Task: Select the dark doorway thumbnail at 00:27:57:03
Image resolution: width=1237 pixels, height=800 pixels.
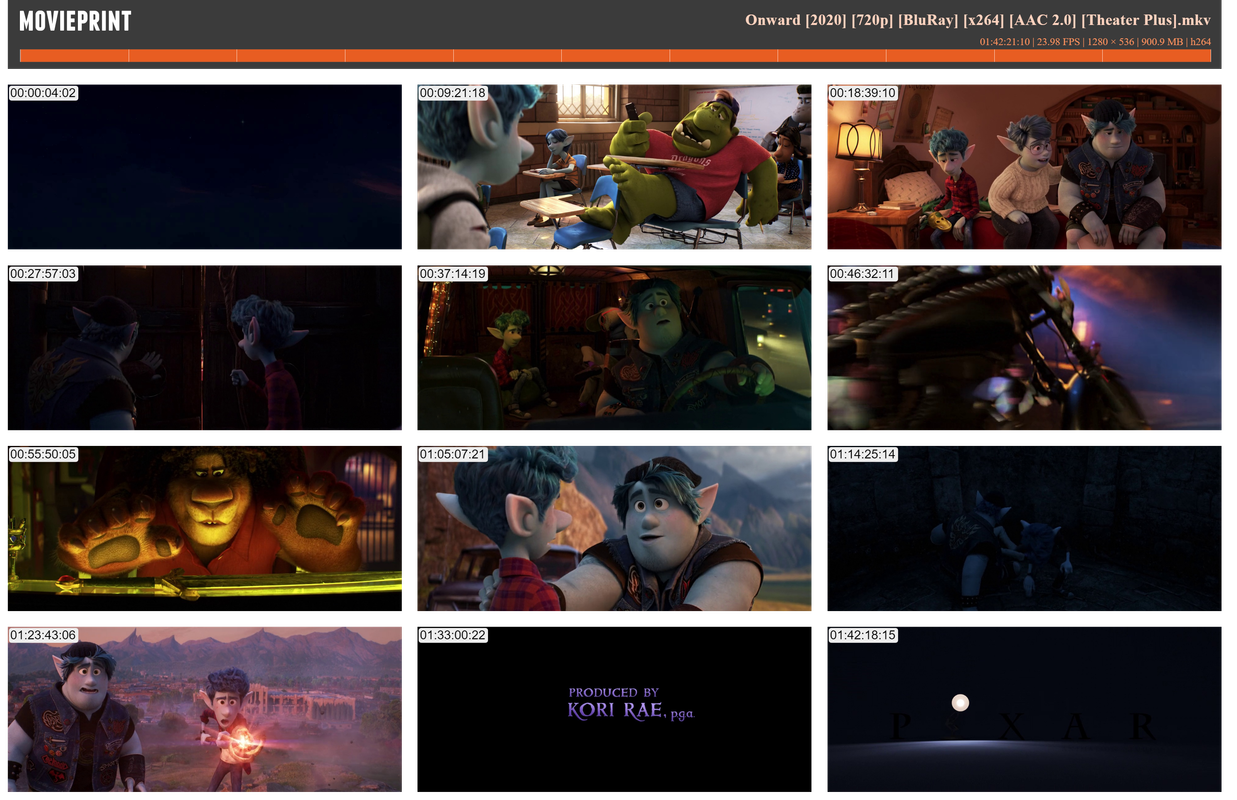Action: tap(204, 348)
